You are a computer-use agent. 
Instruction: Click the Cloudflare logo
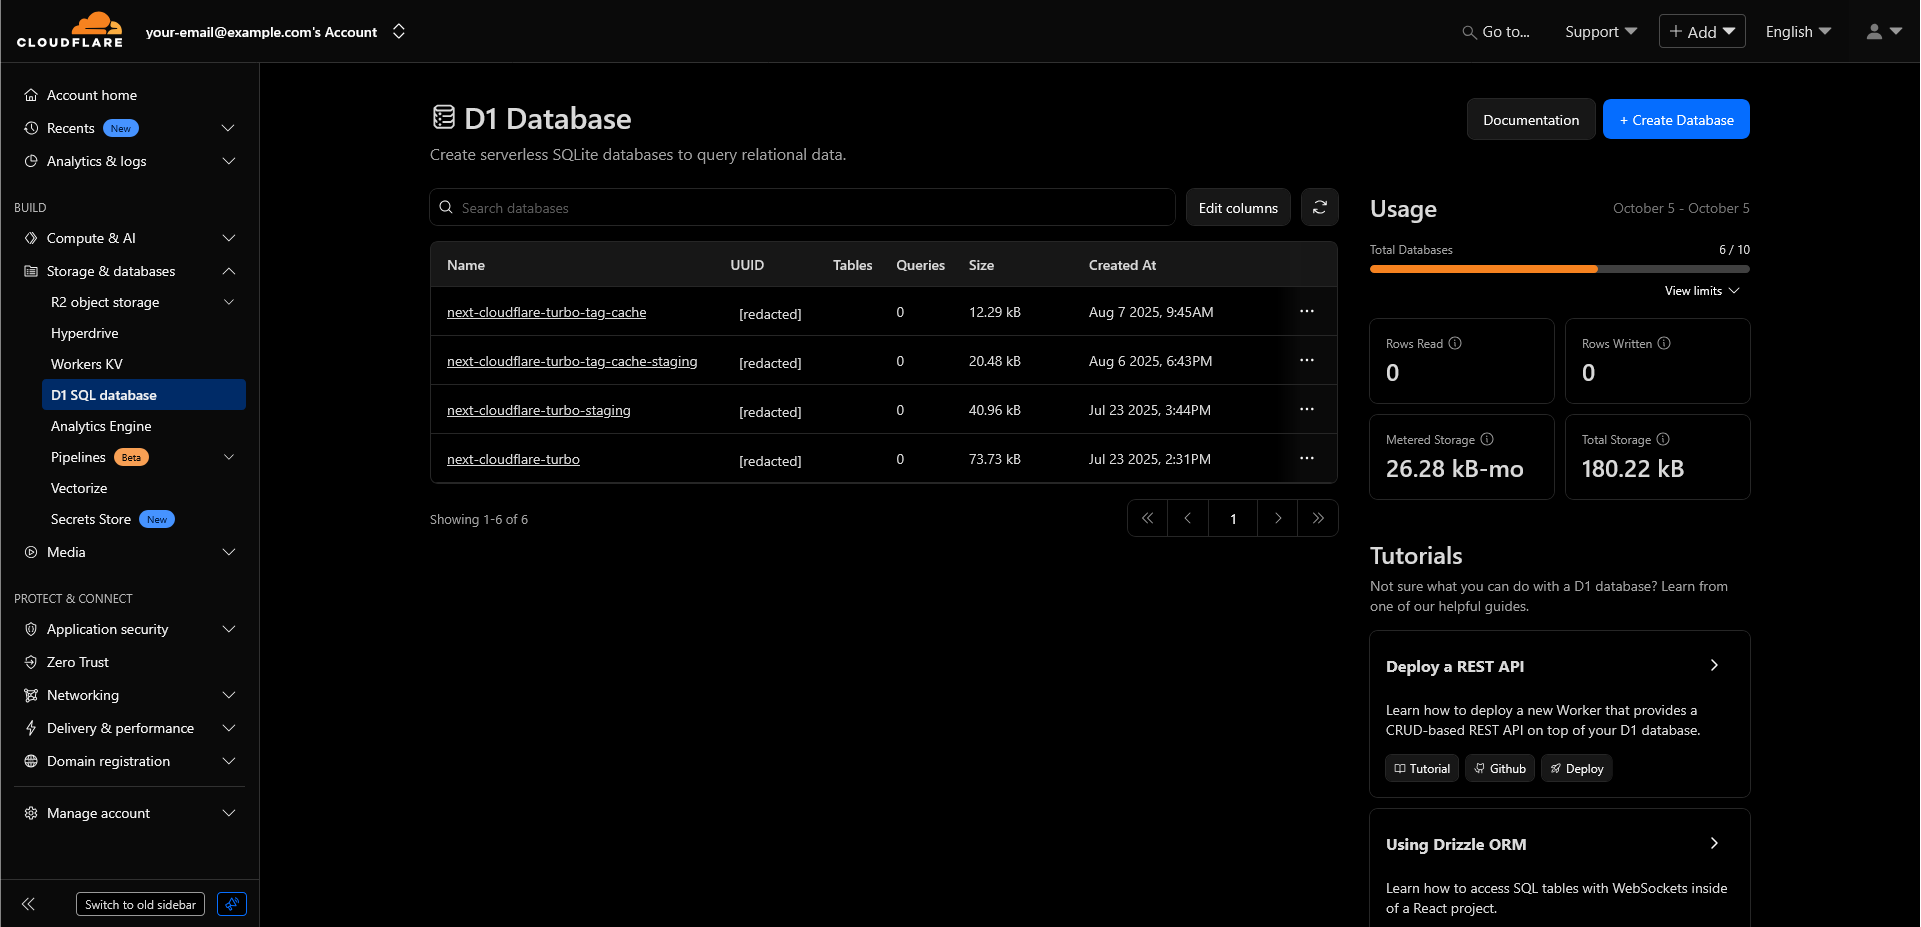pyautogui.click(x=70, y=30)
